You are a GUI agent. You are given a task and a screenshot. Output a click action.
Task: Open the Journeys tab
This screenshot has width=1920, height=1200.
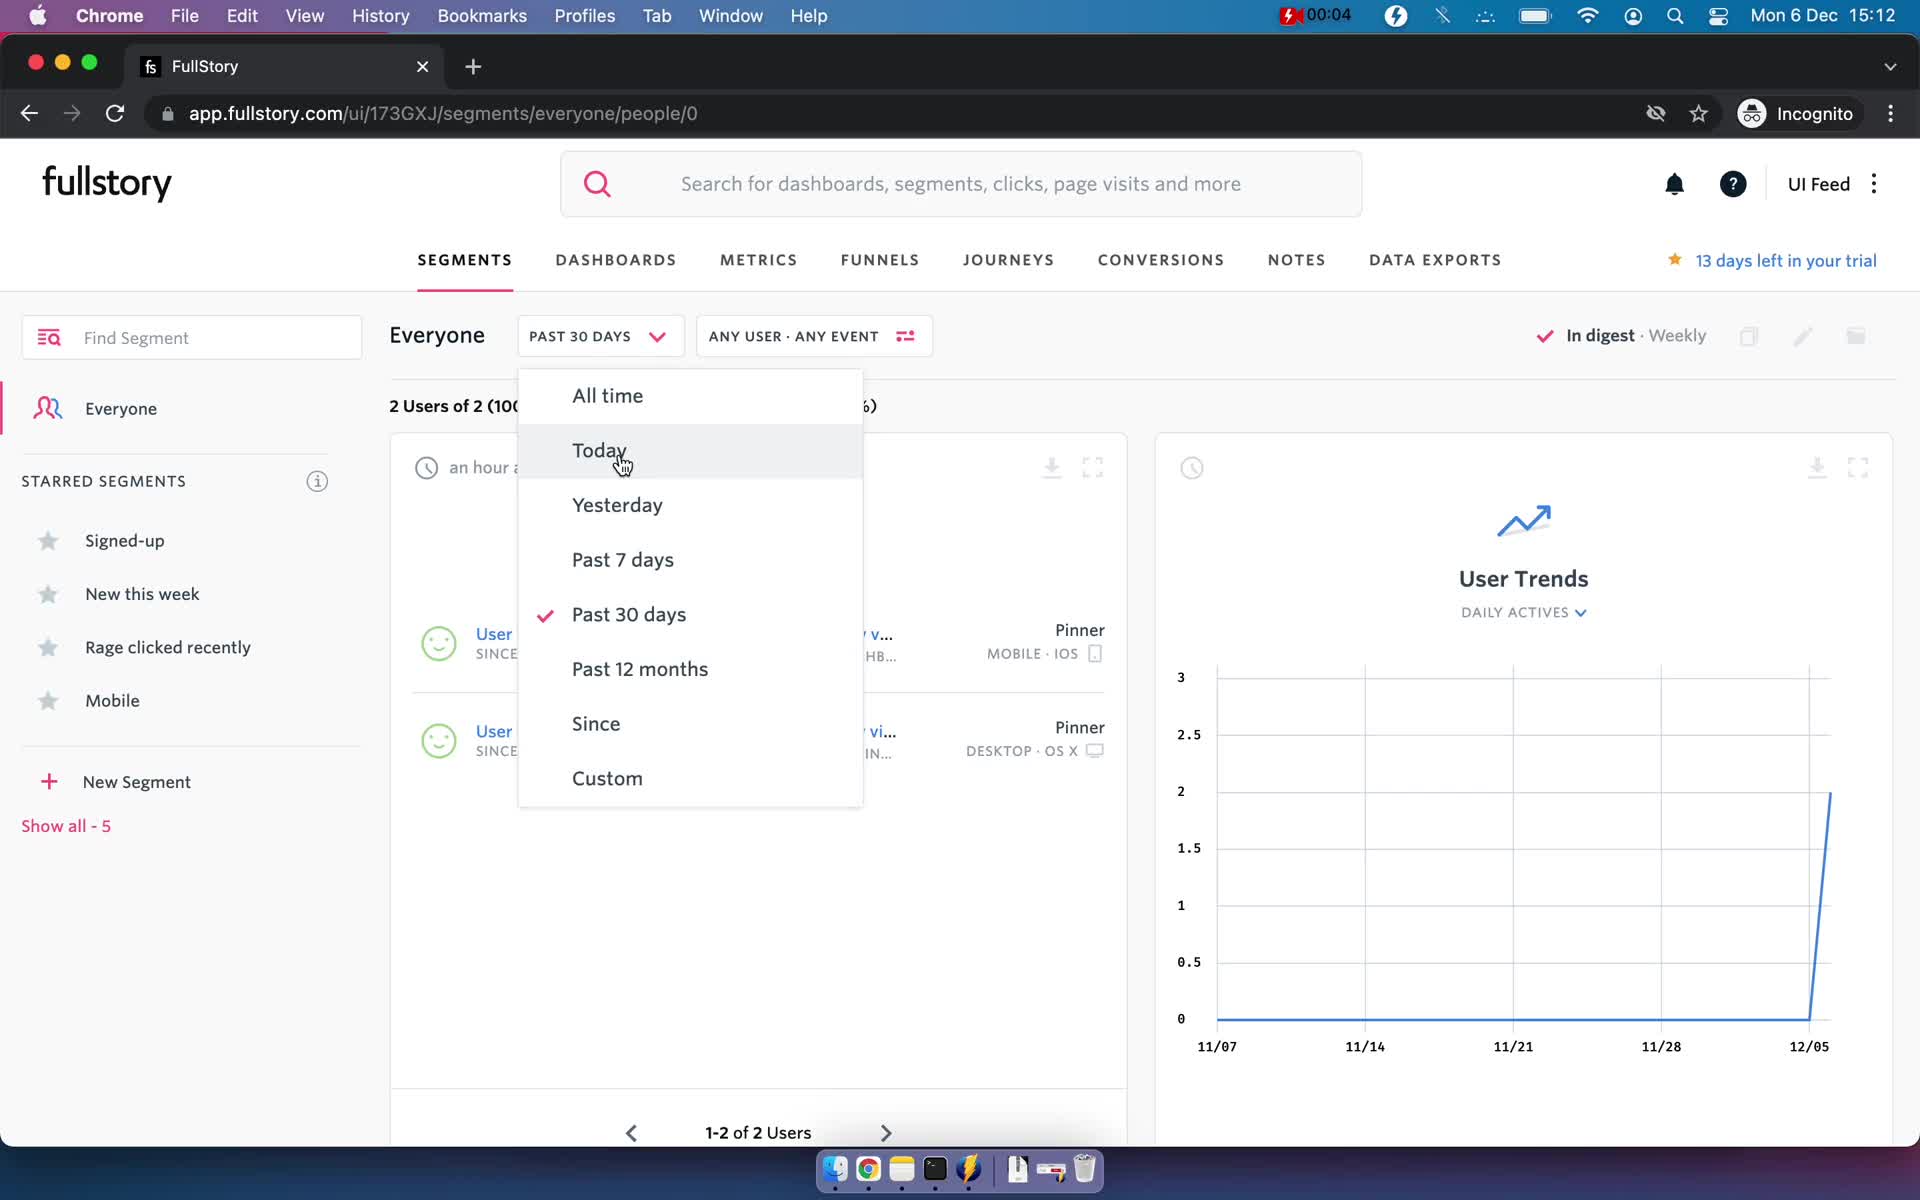tap(1008, 260)
